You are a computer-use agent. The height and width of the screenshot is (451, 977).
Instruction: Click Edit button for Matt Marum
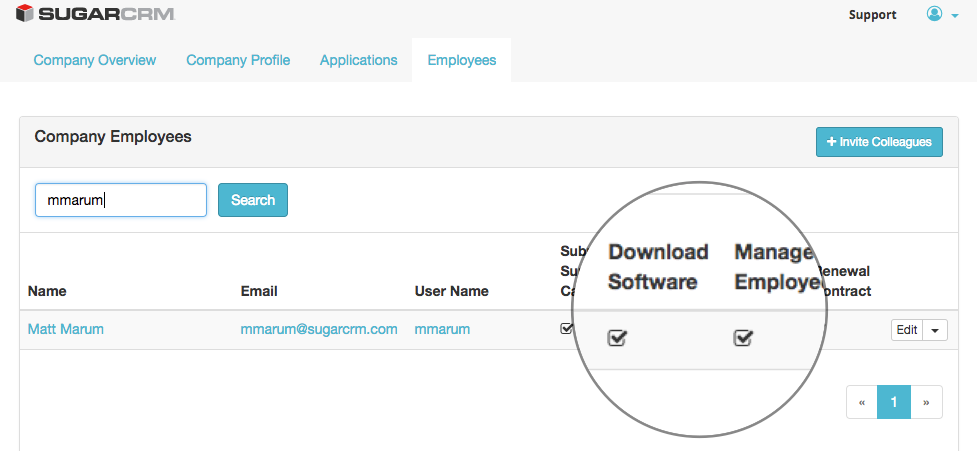click(907, 330)
